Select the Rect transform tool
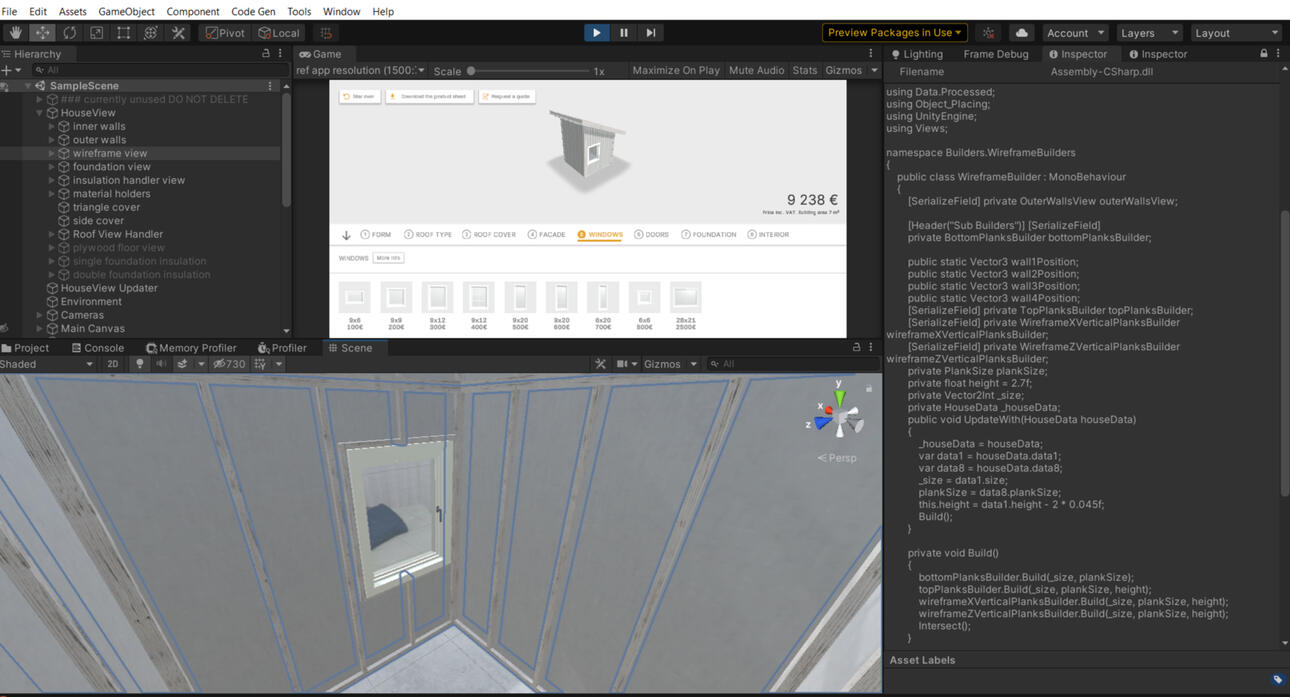1290x697 pixels. coord(122,32)
